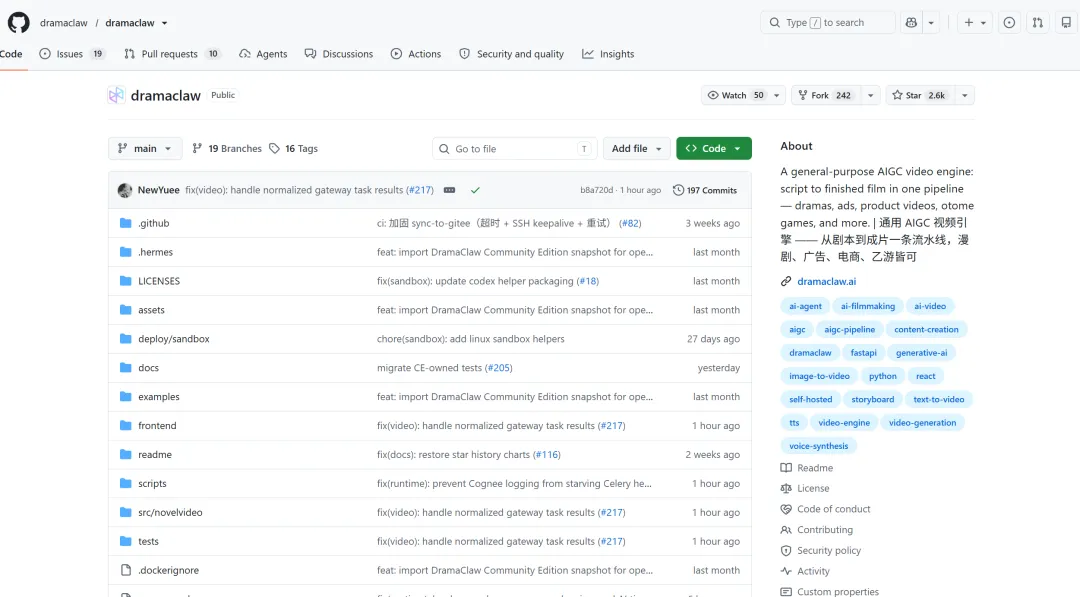Open the Fork options dropdown arrow

(871, 95)
